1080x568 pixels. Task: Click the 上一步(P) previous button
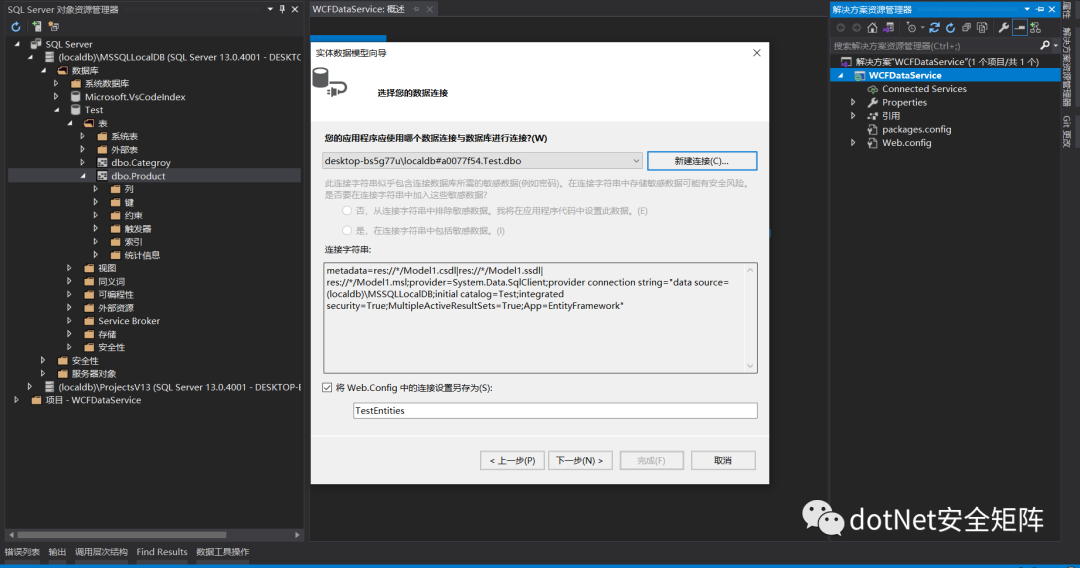pyautogui.click(x=512, y=460)
